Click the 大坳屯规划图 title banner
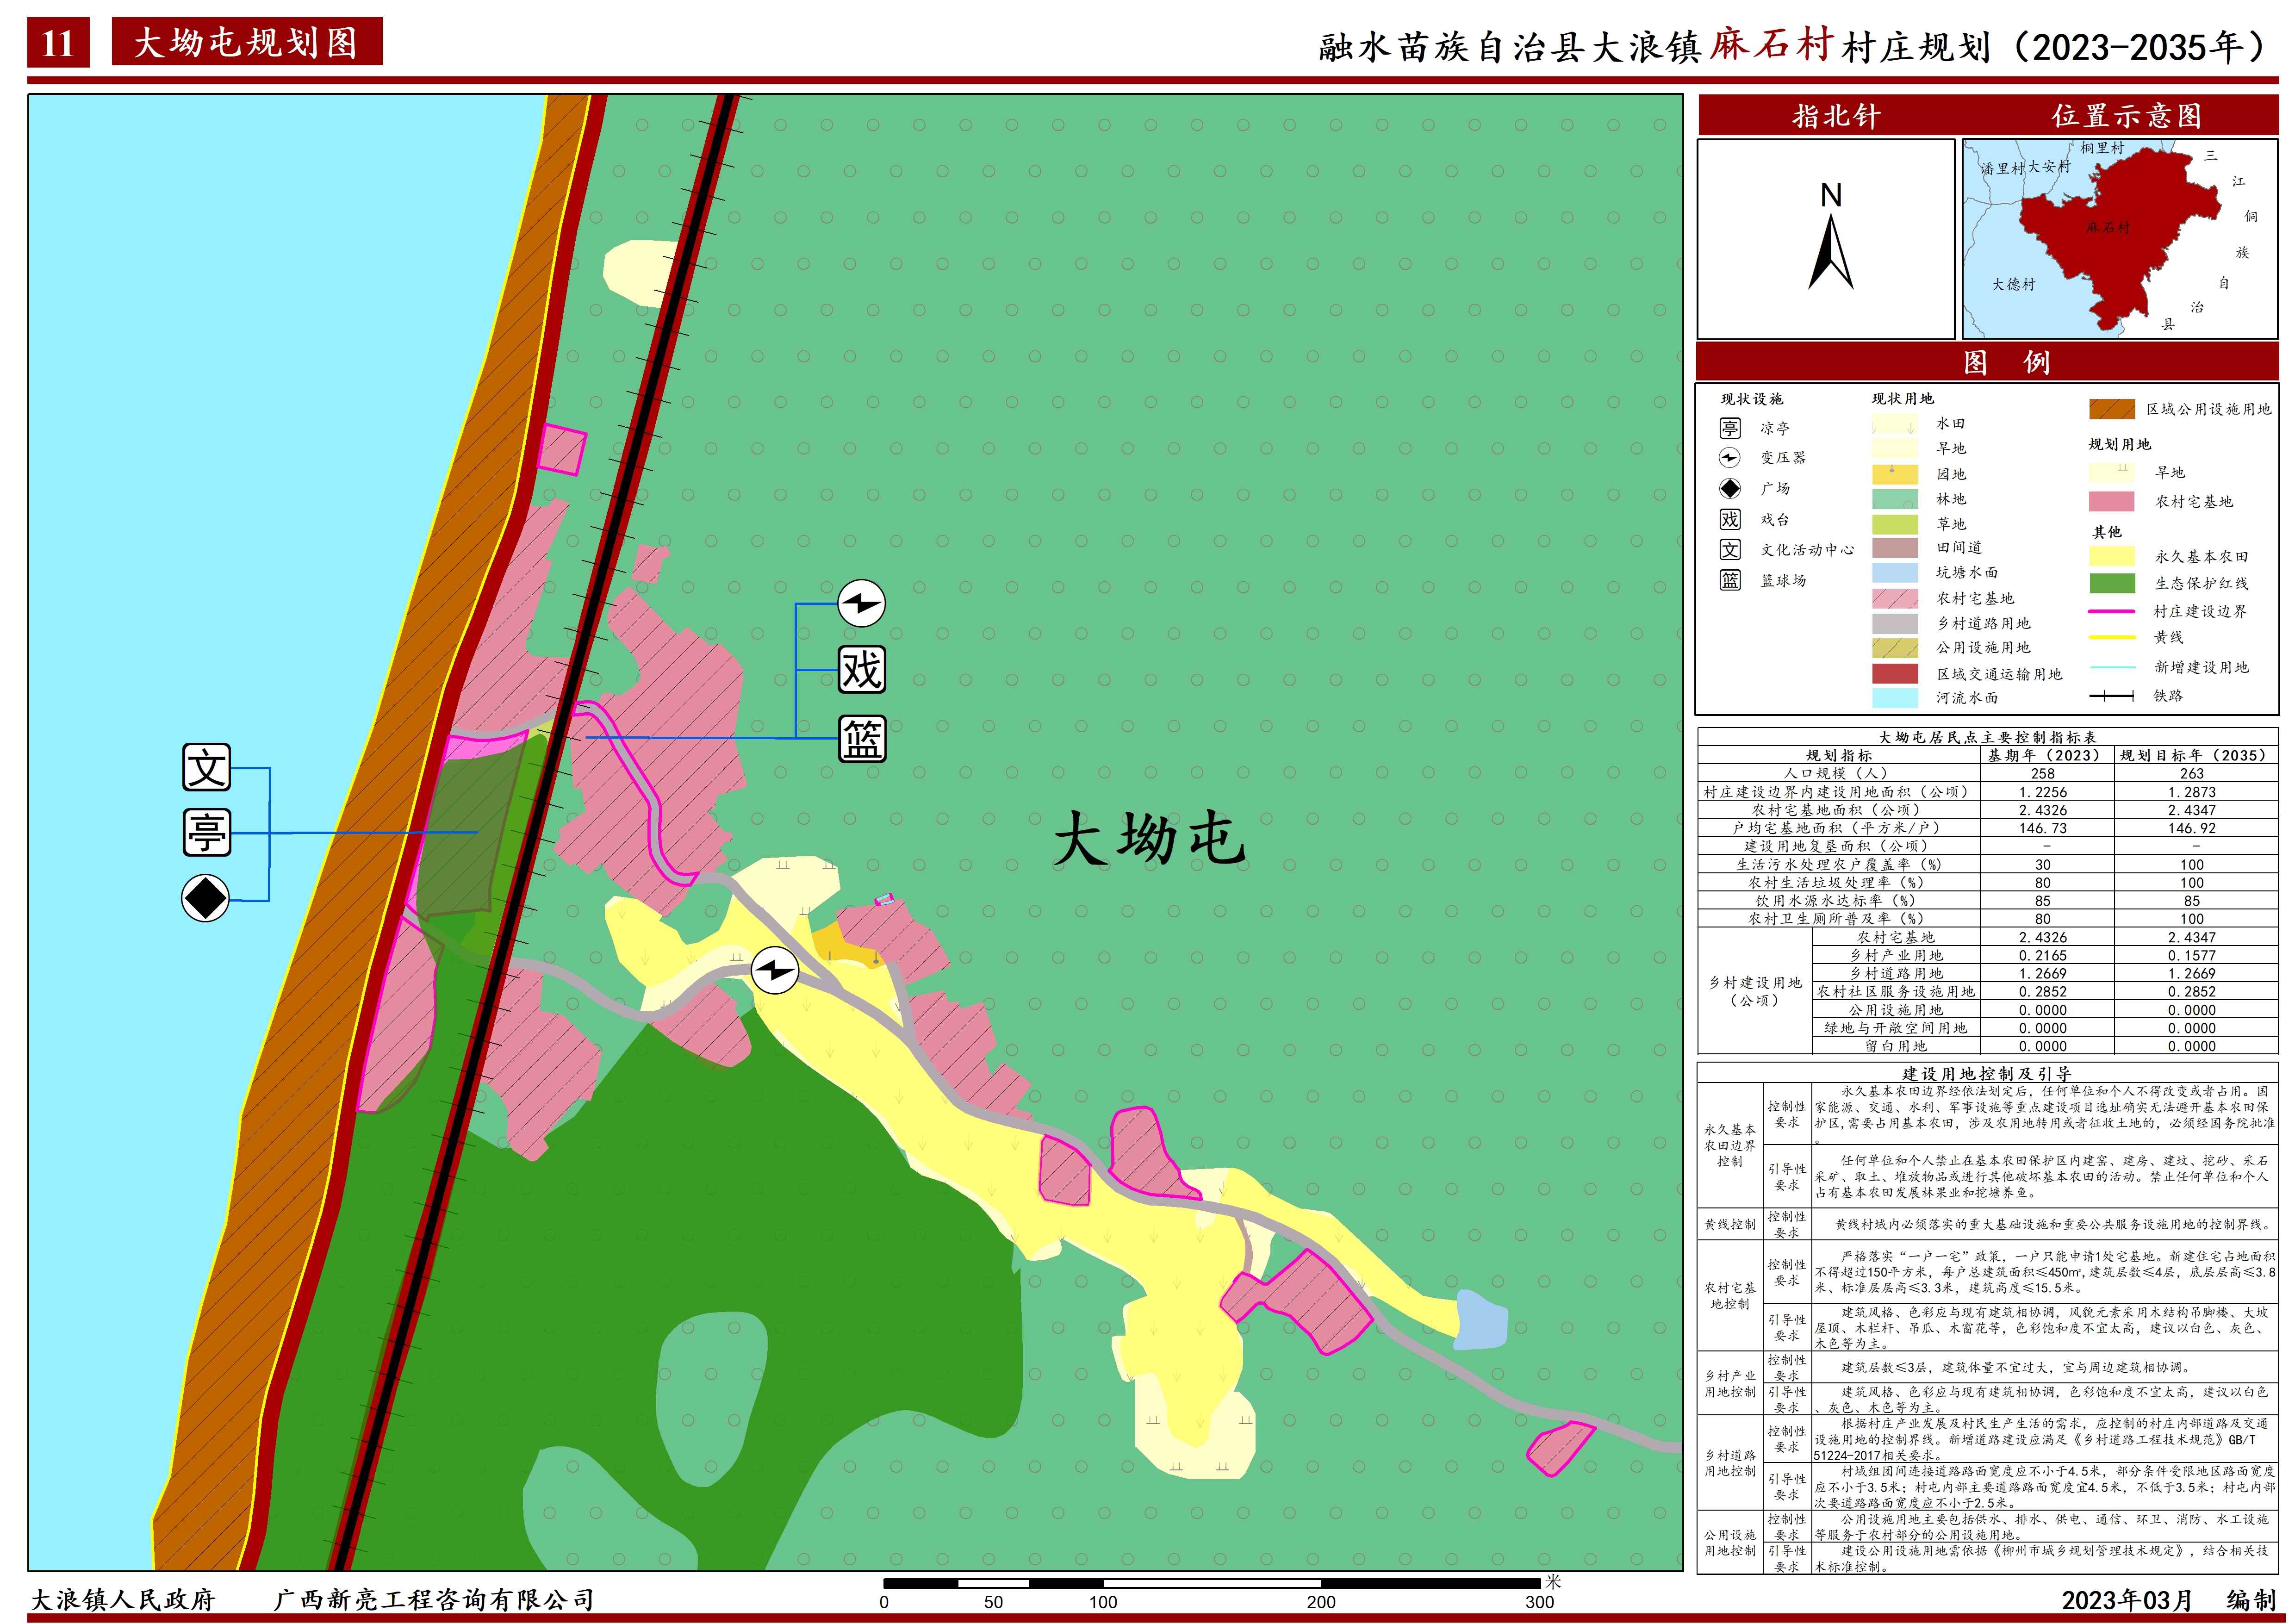The image size is (2295, 1624). (246, 43)
